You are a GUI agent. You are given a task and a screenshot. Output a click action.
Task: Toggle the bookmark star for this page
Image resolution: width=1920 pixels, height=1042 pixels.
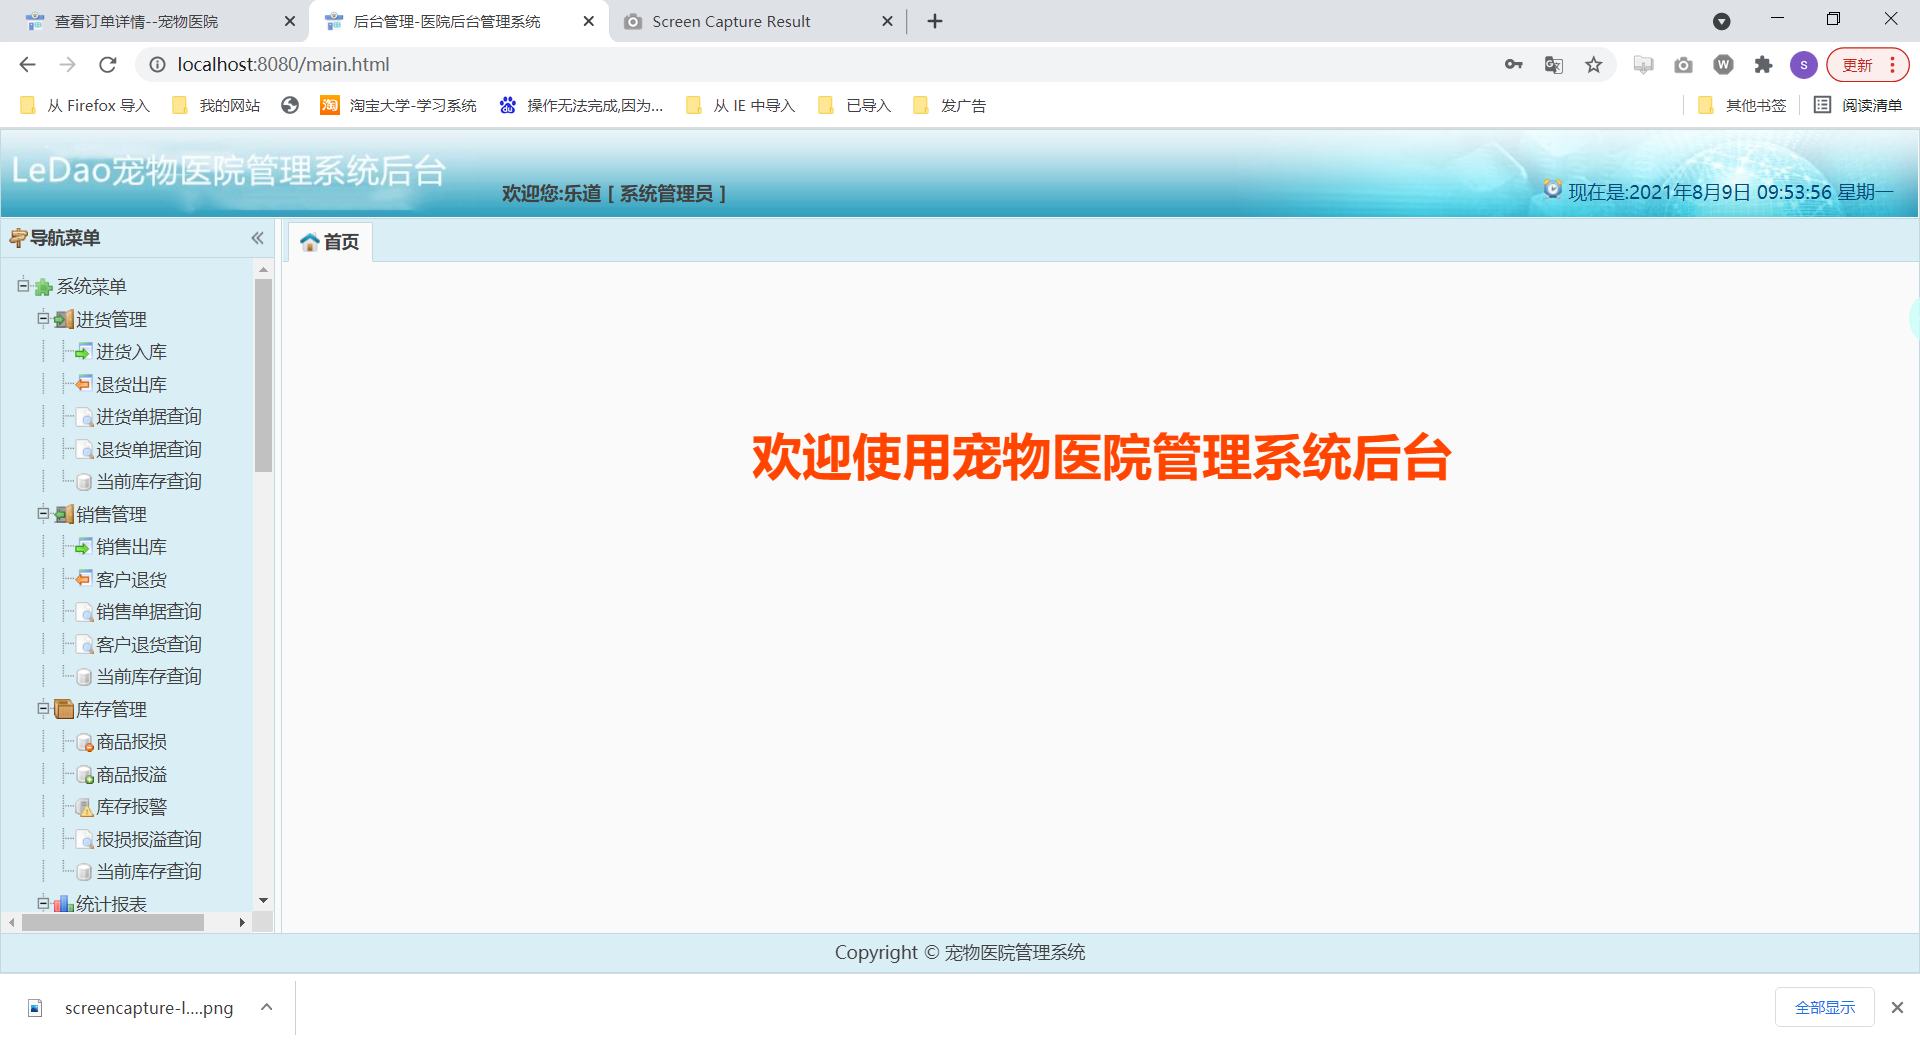[1592, 64]
